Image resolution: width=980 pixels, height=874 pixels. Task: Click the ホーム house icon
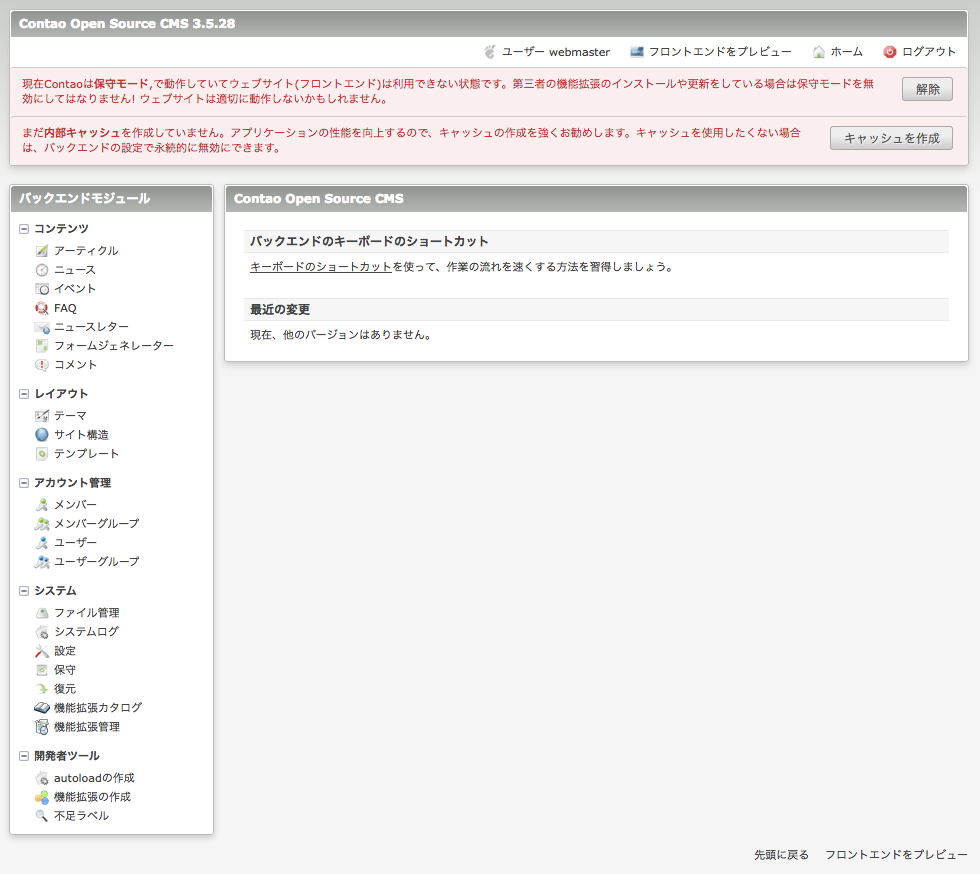tap(818, 52)
